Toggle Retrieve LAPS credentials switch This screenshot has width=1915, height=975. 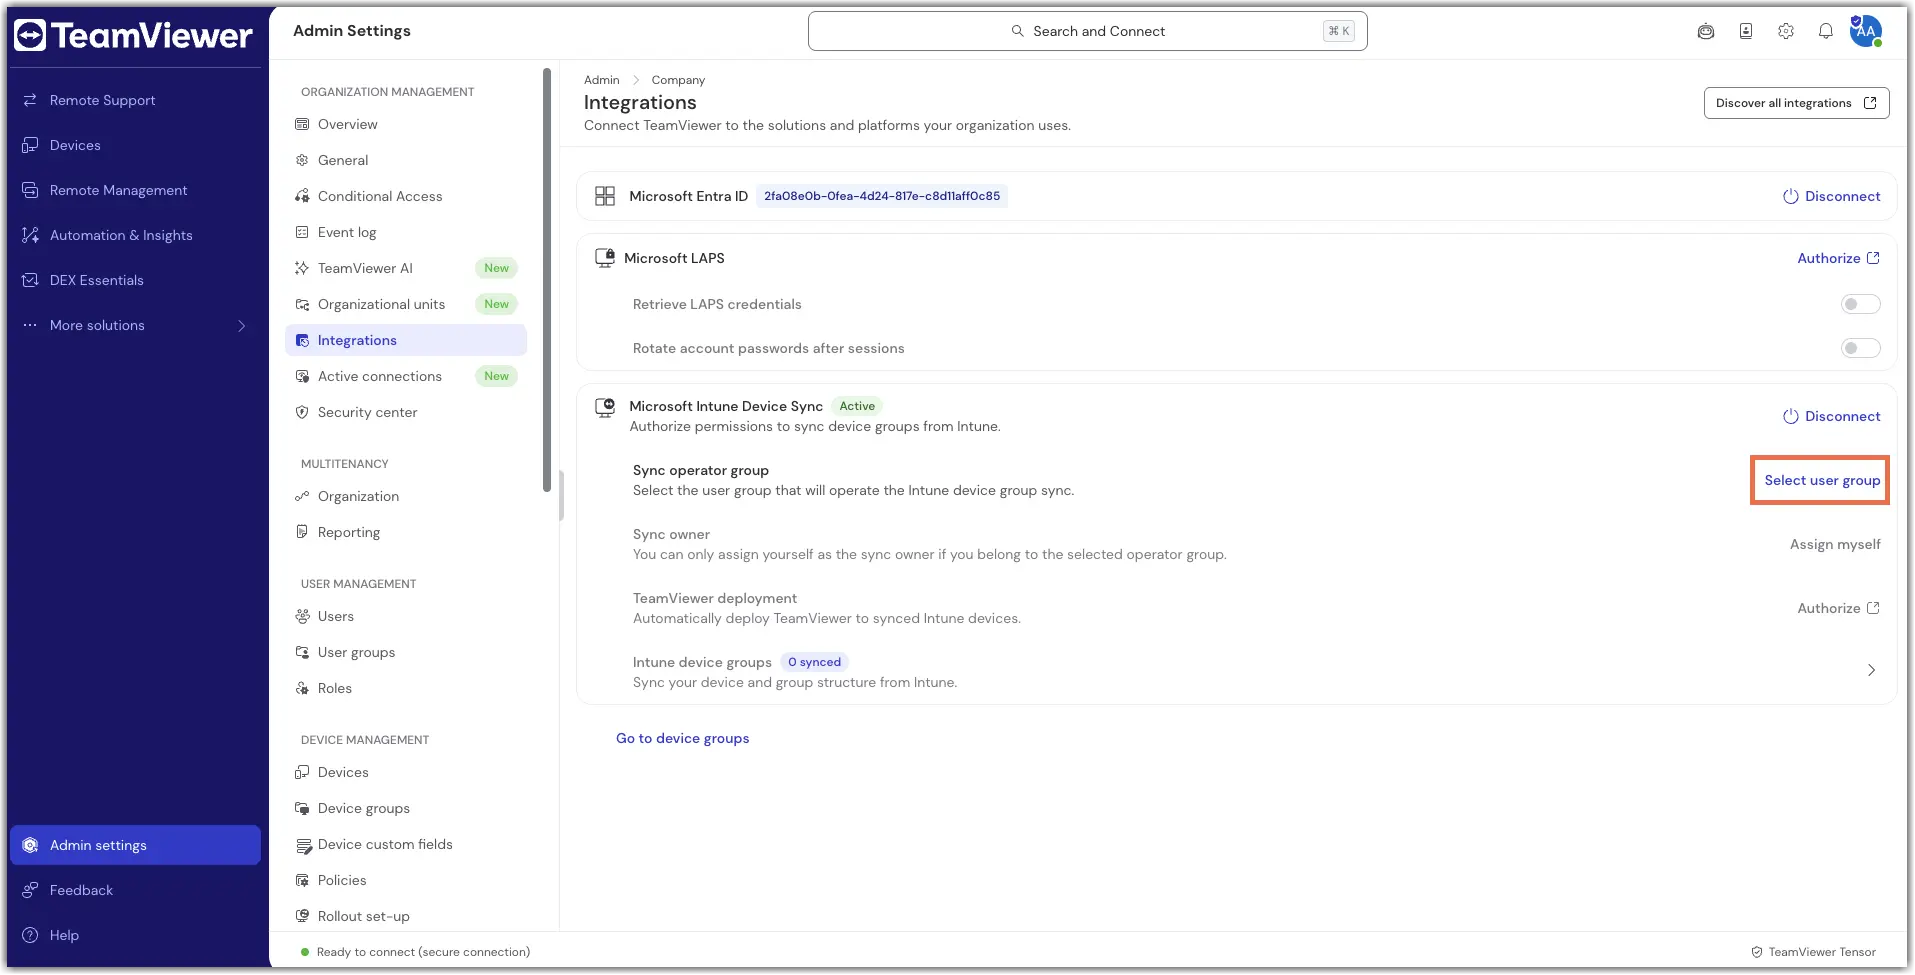[1860, 304]
